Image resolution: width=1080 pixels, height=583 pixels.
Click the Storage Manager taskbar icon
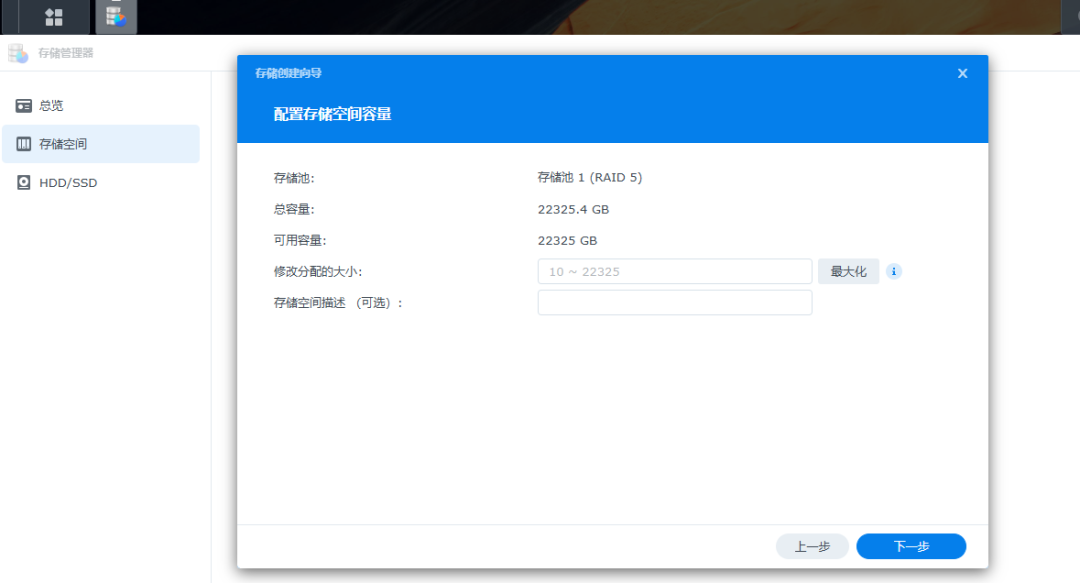click(x=116, y=17)
